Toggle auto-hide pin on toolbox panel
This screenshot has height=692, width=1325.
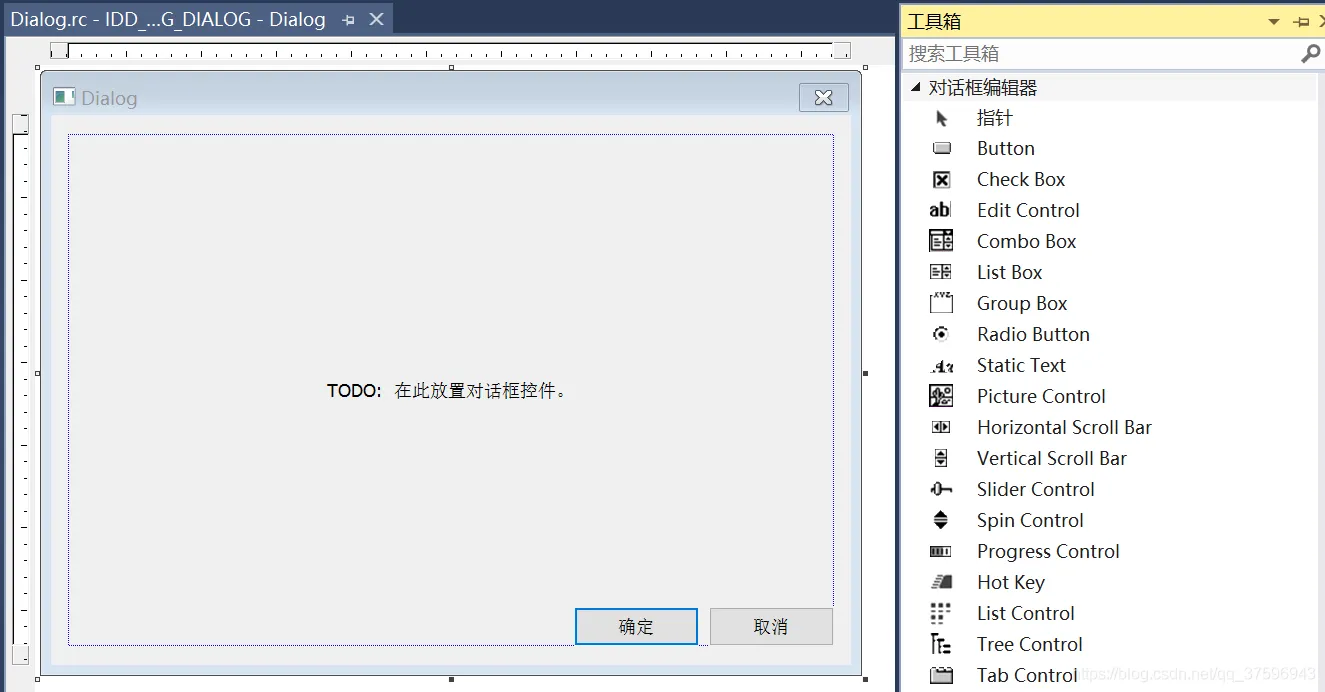(1301, 21)
